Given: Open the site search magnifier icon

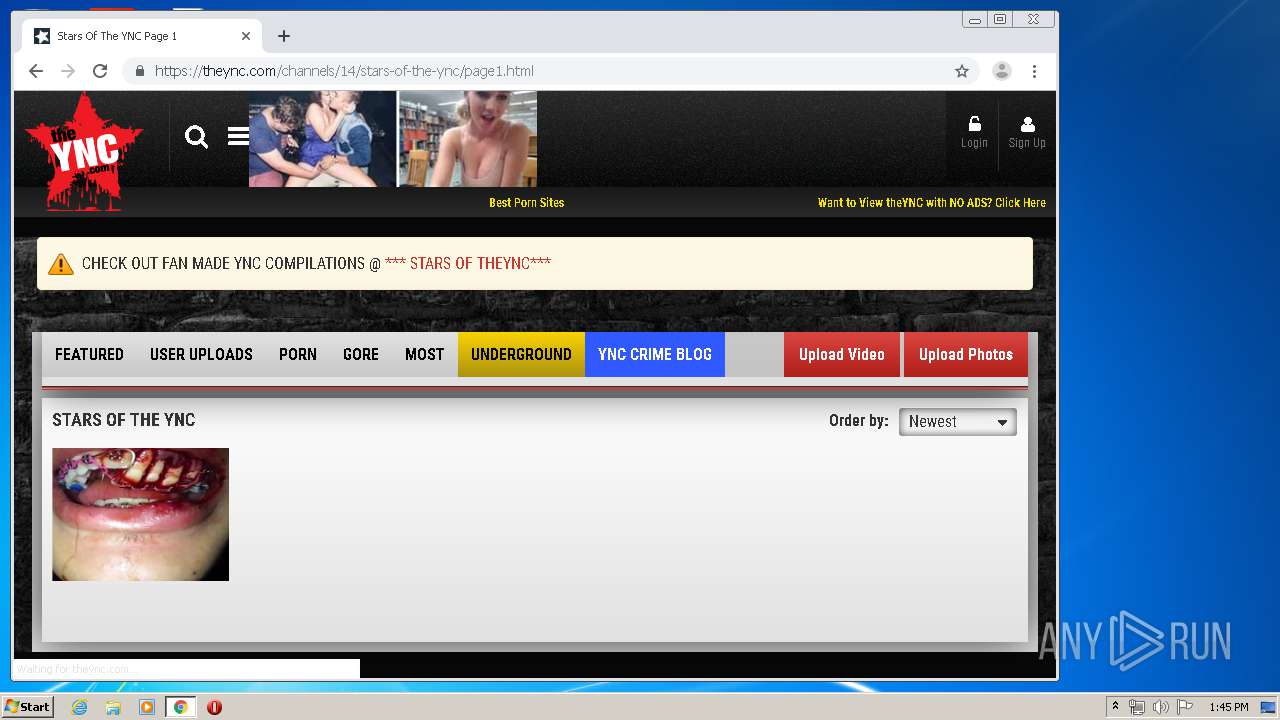Looking at the screenshot, I should [x=196, y=137].
